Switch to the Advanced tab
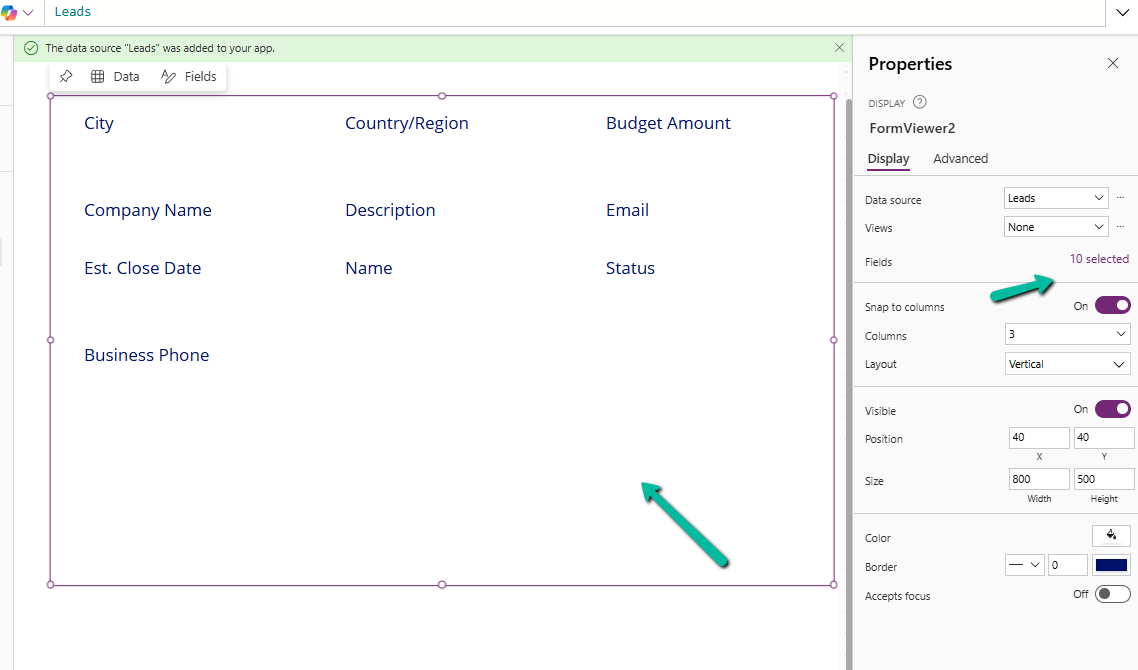 tap(960, 158)
